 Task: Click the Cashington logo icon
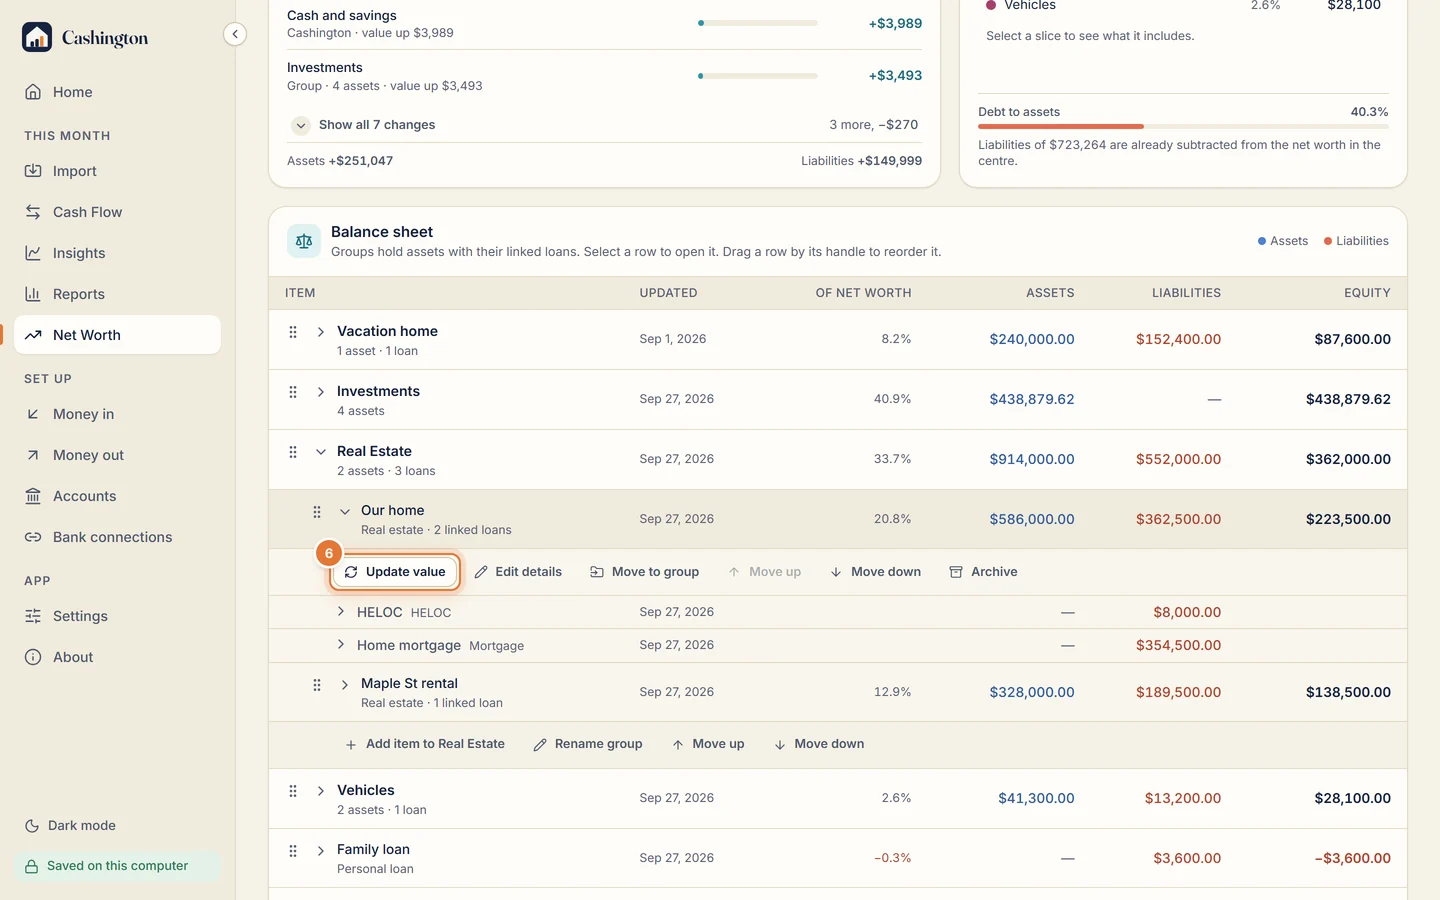pos(37,37)
